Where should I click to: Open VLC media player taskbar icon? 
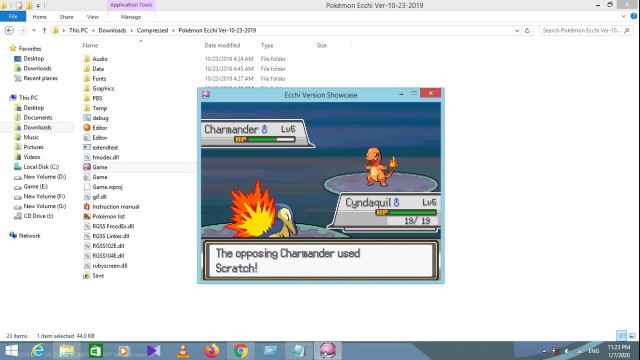[x=183, y=351]
